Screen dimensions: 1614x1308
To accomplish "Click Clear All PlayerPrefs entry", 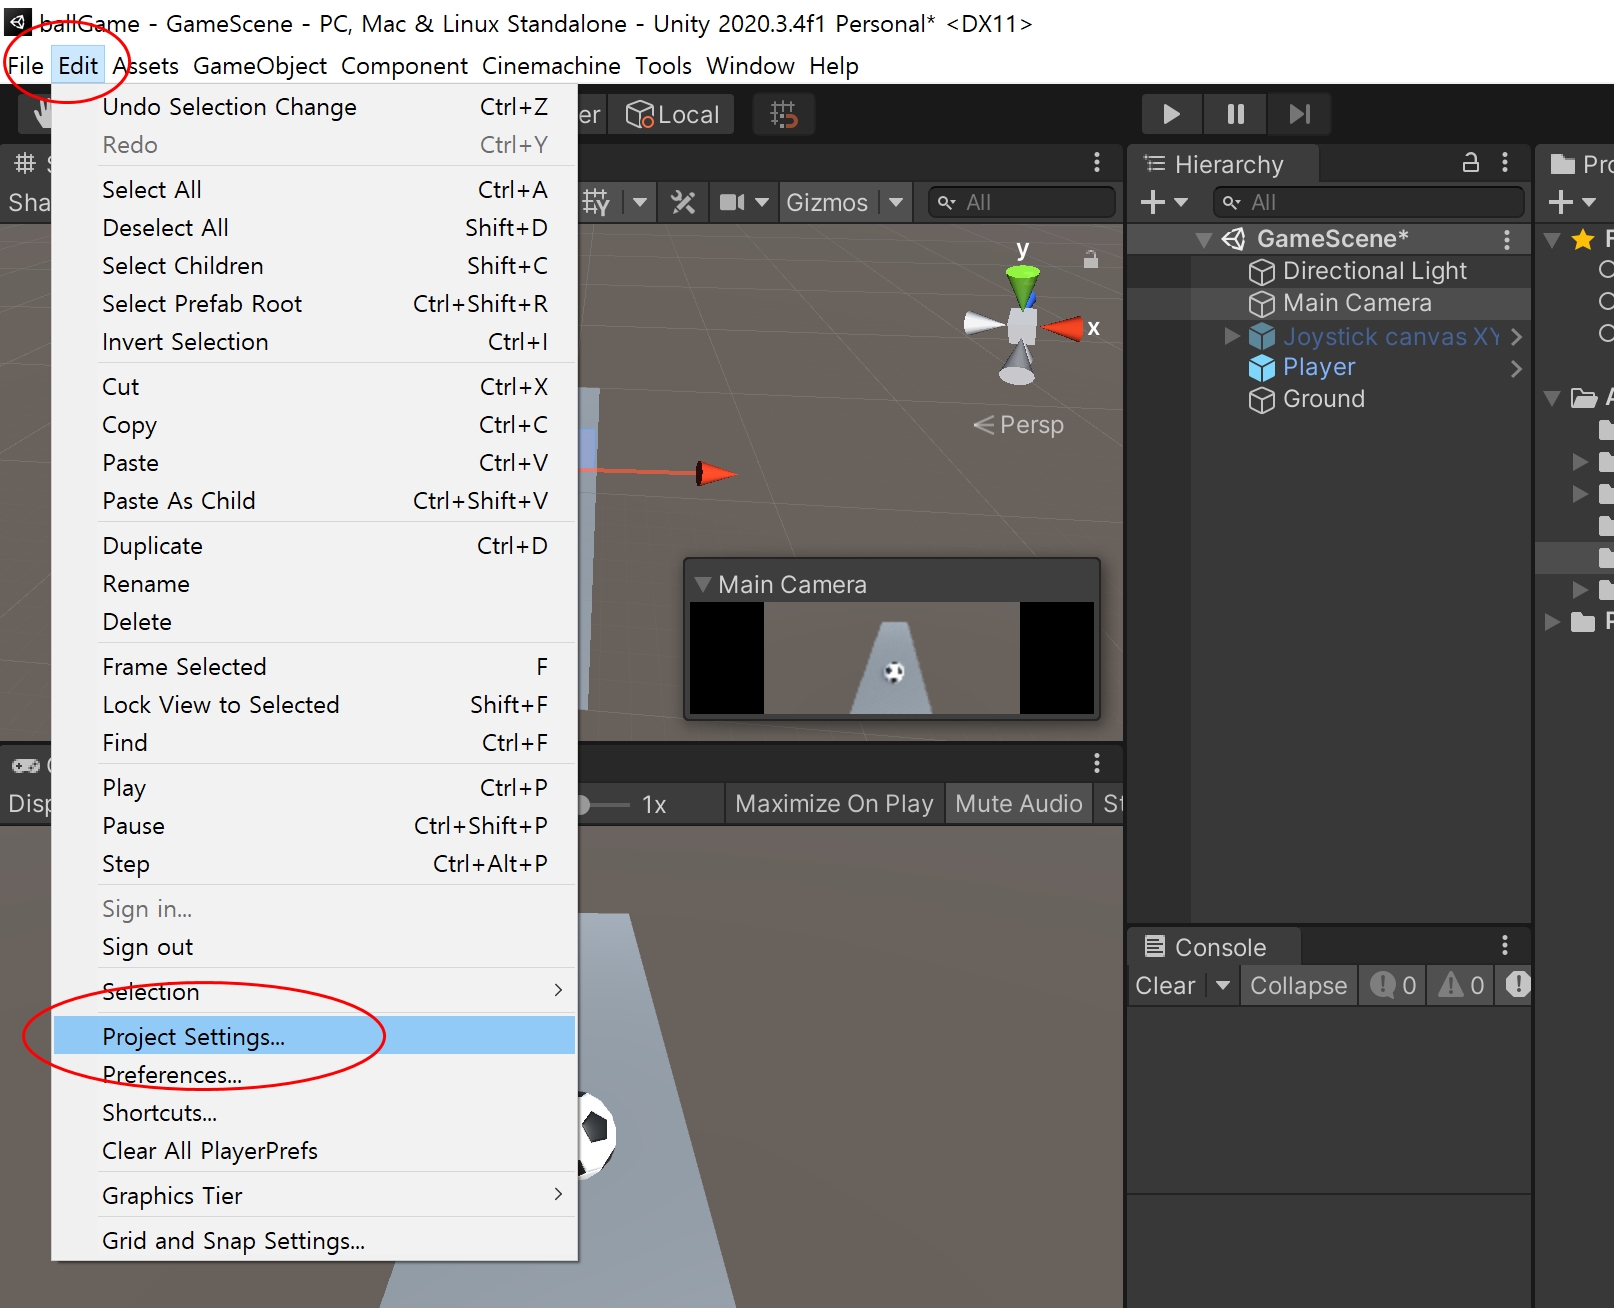I will 314,1150.
